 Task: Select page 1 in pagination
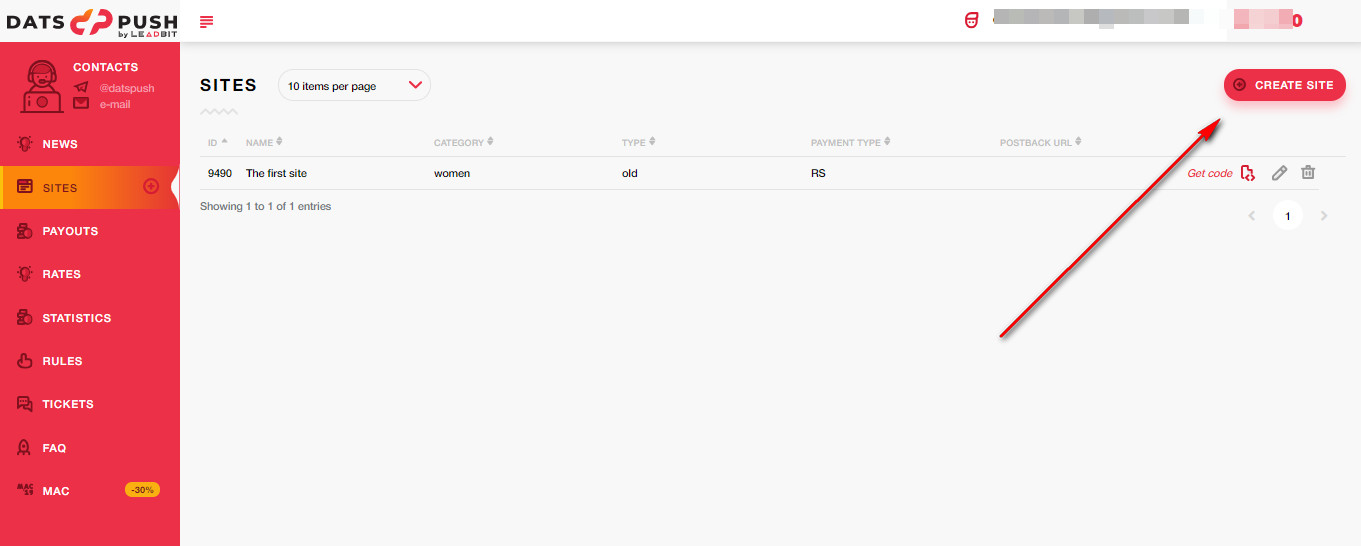pyautogui.click(x=1287, y=216)
